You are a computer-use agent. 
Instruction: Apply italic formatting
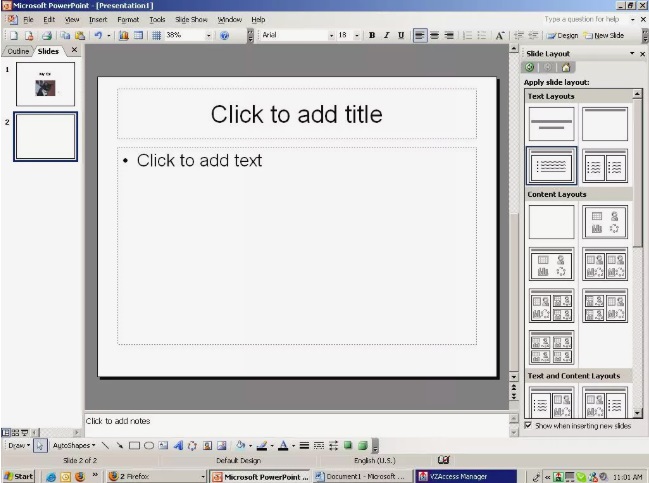pos(387,35)
